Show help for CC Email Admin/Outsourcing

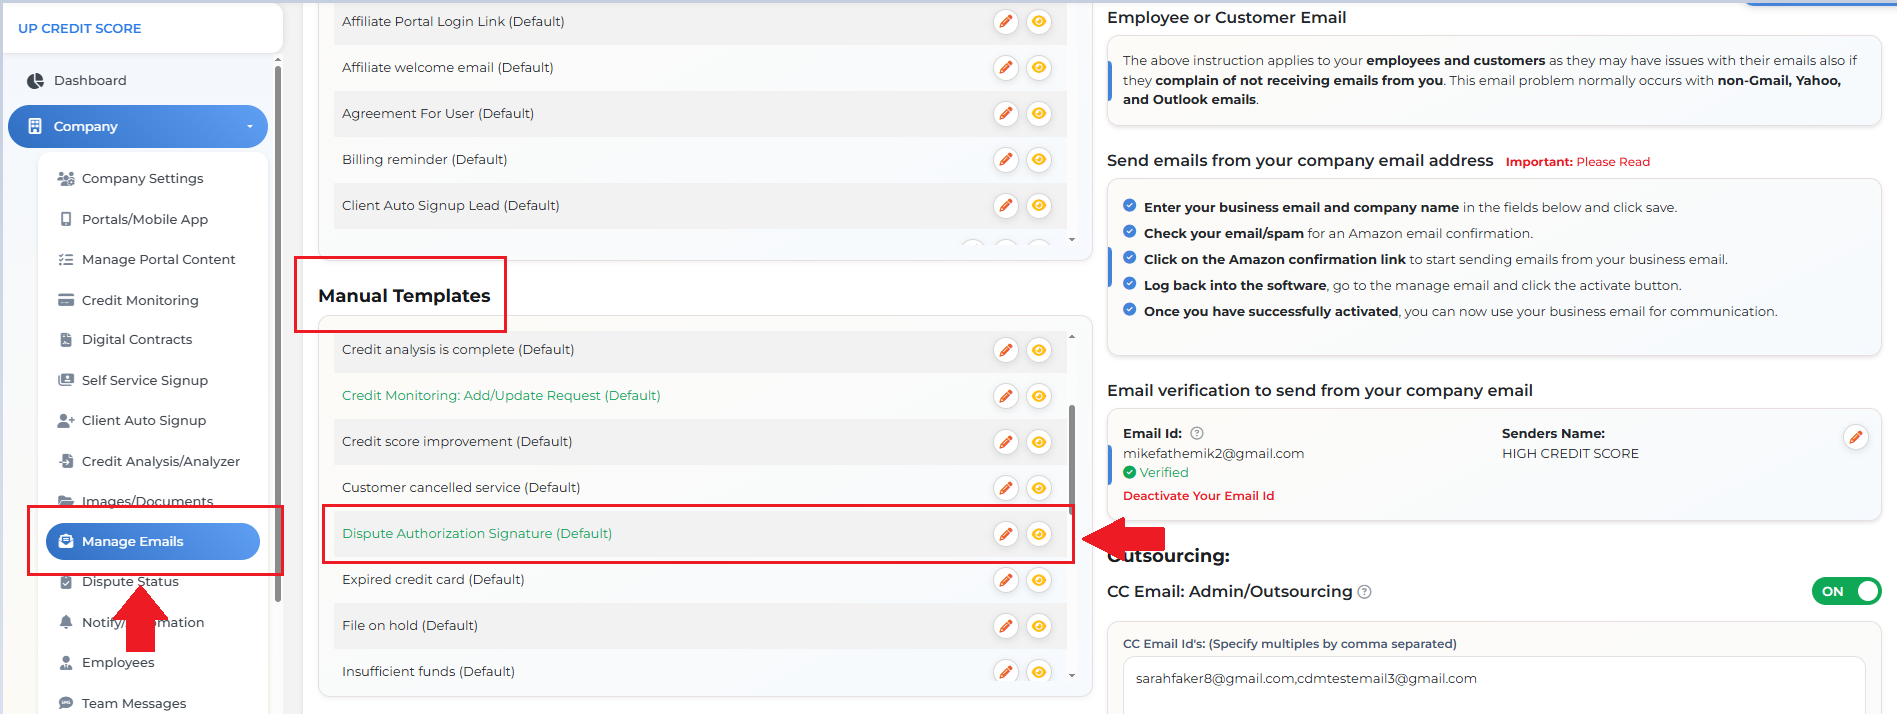pos(1365,592)
